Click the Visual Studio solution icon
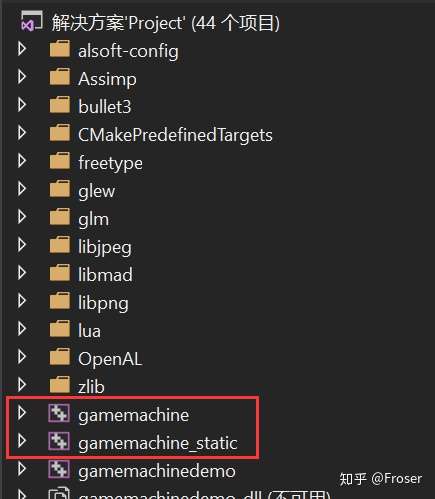This screenshot has height=499, width=435. pyautogui.click(x=32, y=21)
